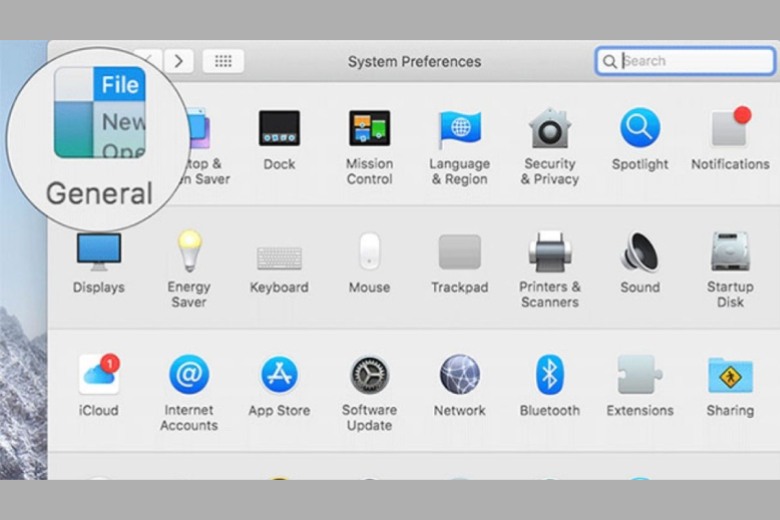Open Network preferences globe
The width and height of the screenshot is (780, 520).
tap(460, 374)
